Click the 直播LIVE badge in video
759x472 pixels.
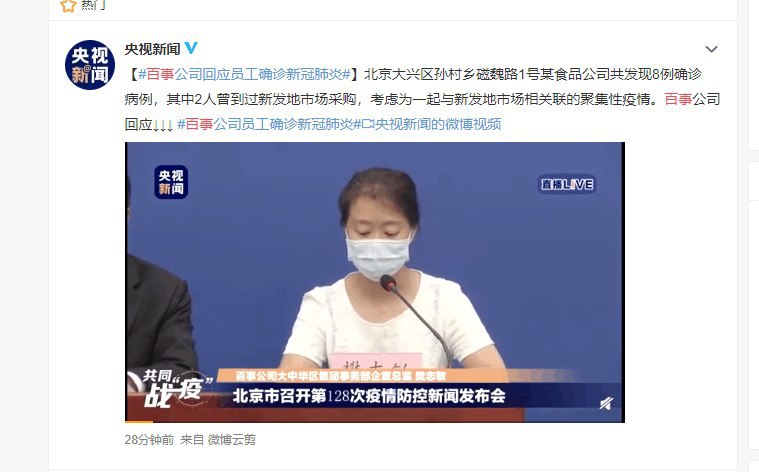567,184
